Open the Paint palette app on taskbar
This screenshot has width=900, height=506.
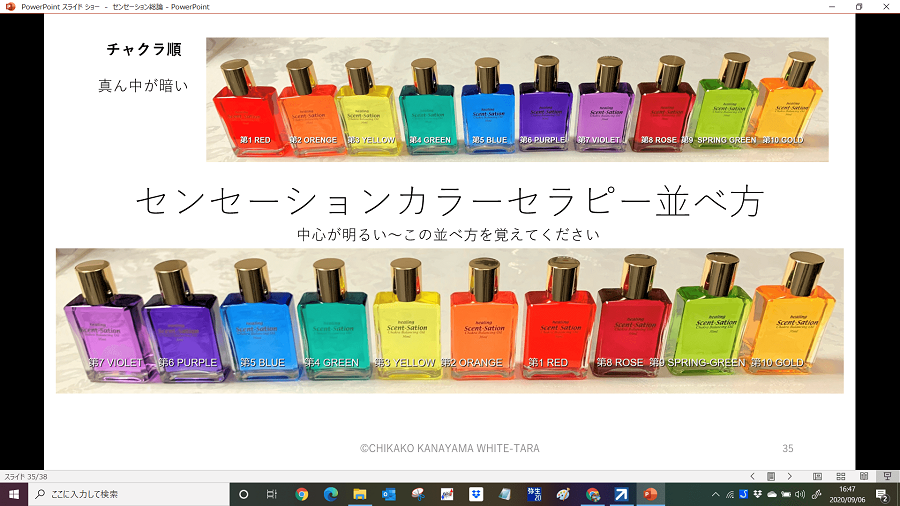(563, 494)
